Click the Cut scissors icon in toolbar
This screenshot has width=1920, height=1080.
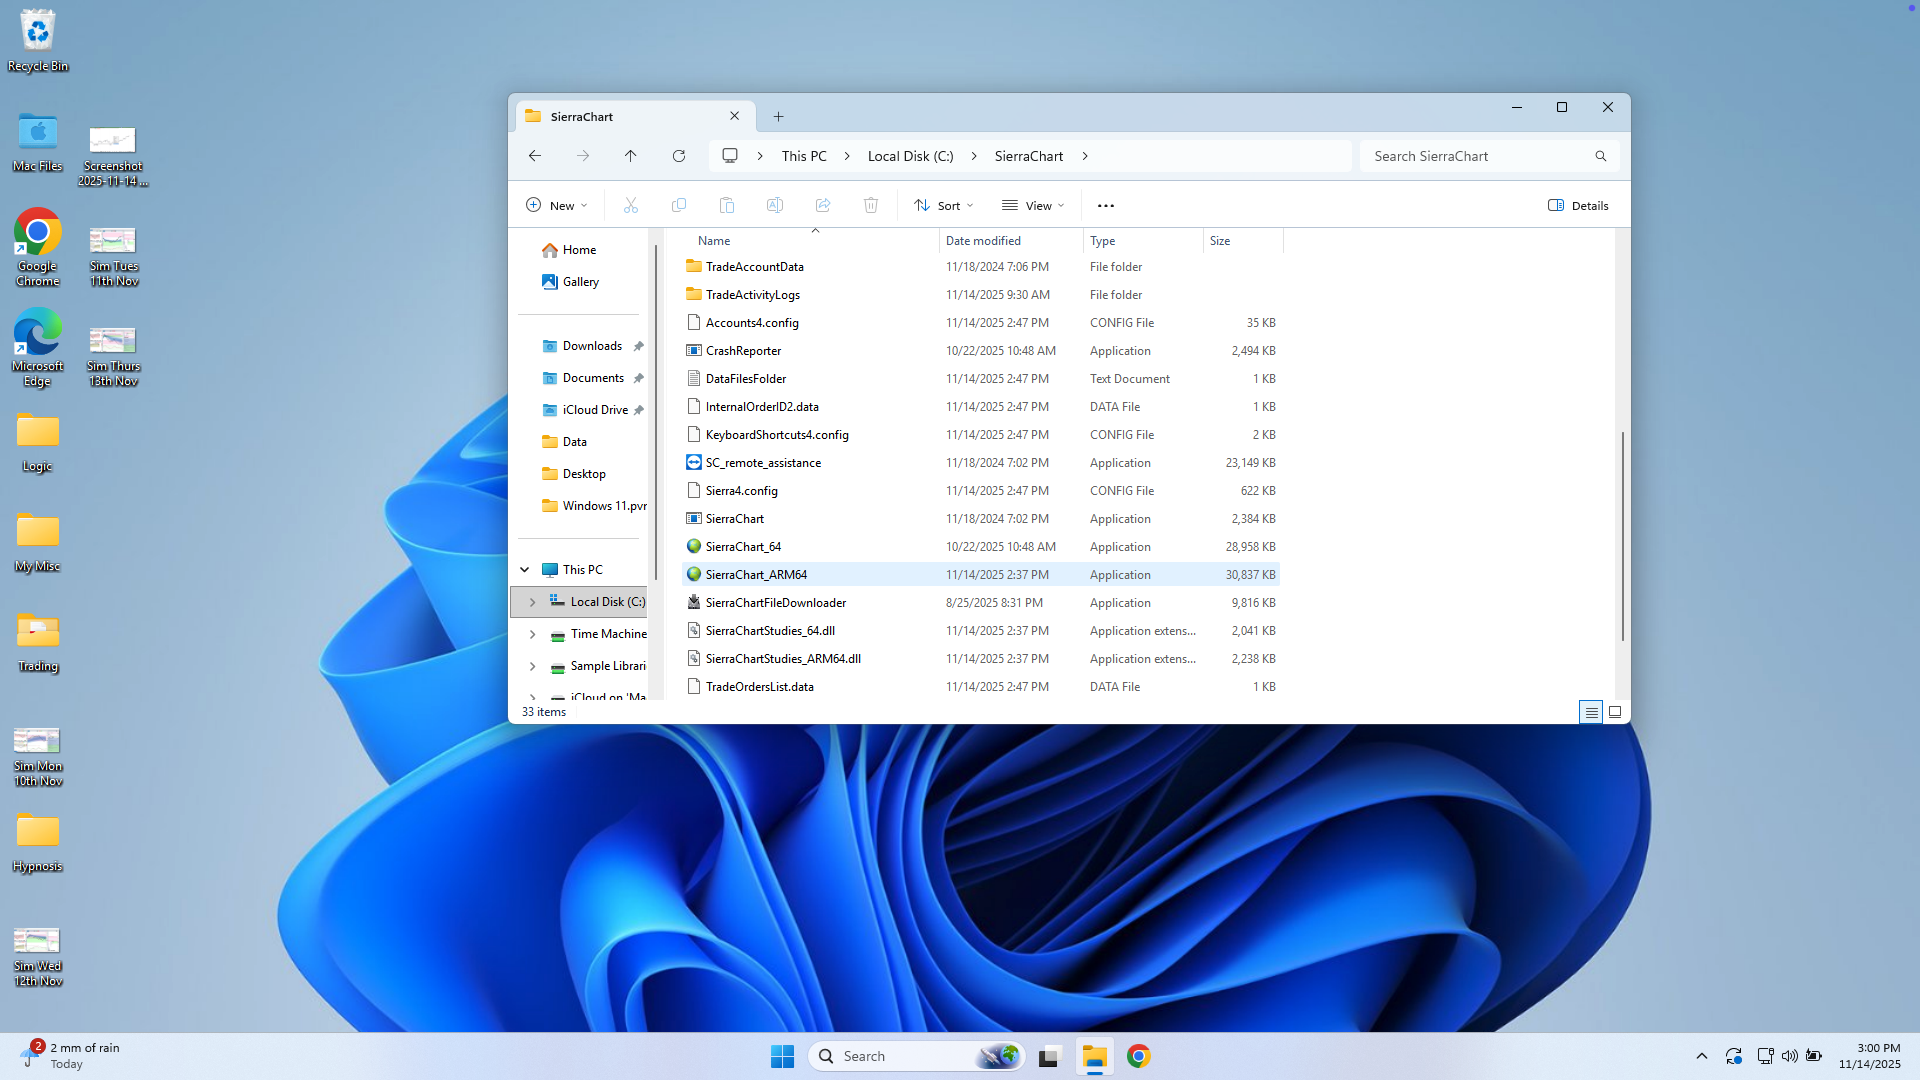[631, 205]
